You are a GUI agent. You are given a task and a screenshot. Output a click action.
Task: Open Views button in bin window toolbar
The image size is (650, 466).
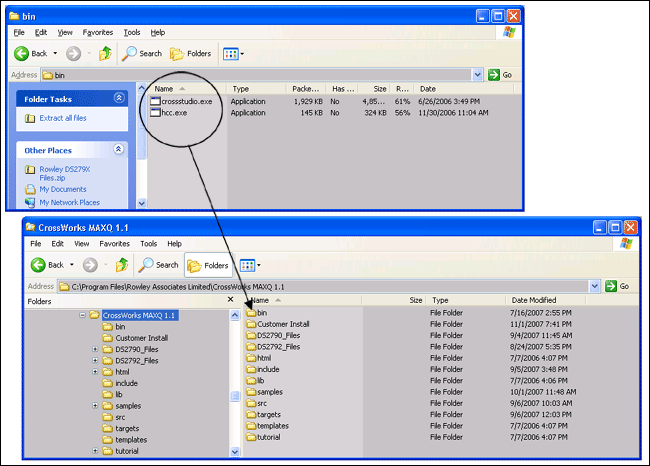click(x=233, y=53)
